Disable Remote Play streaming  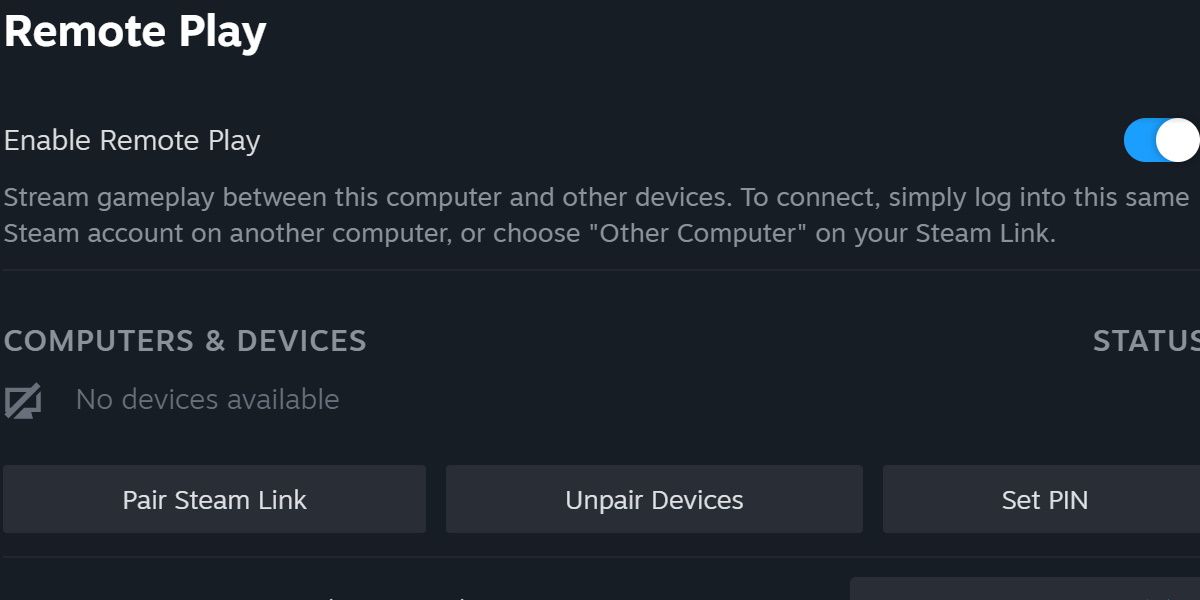1160,141
